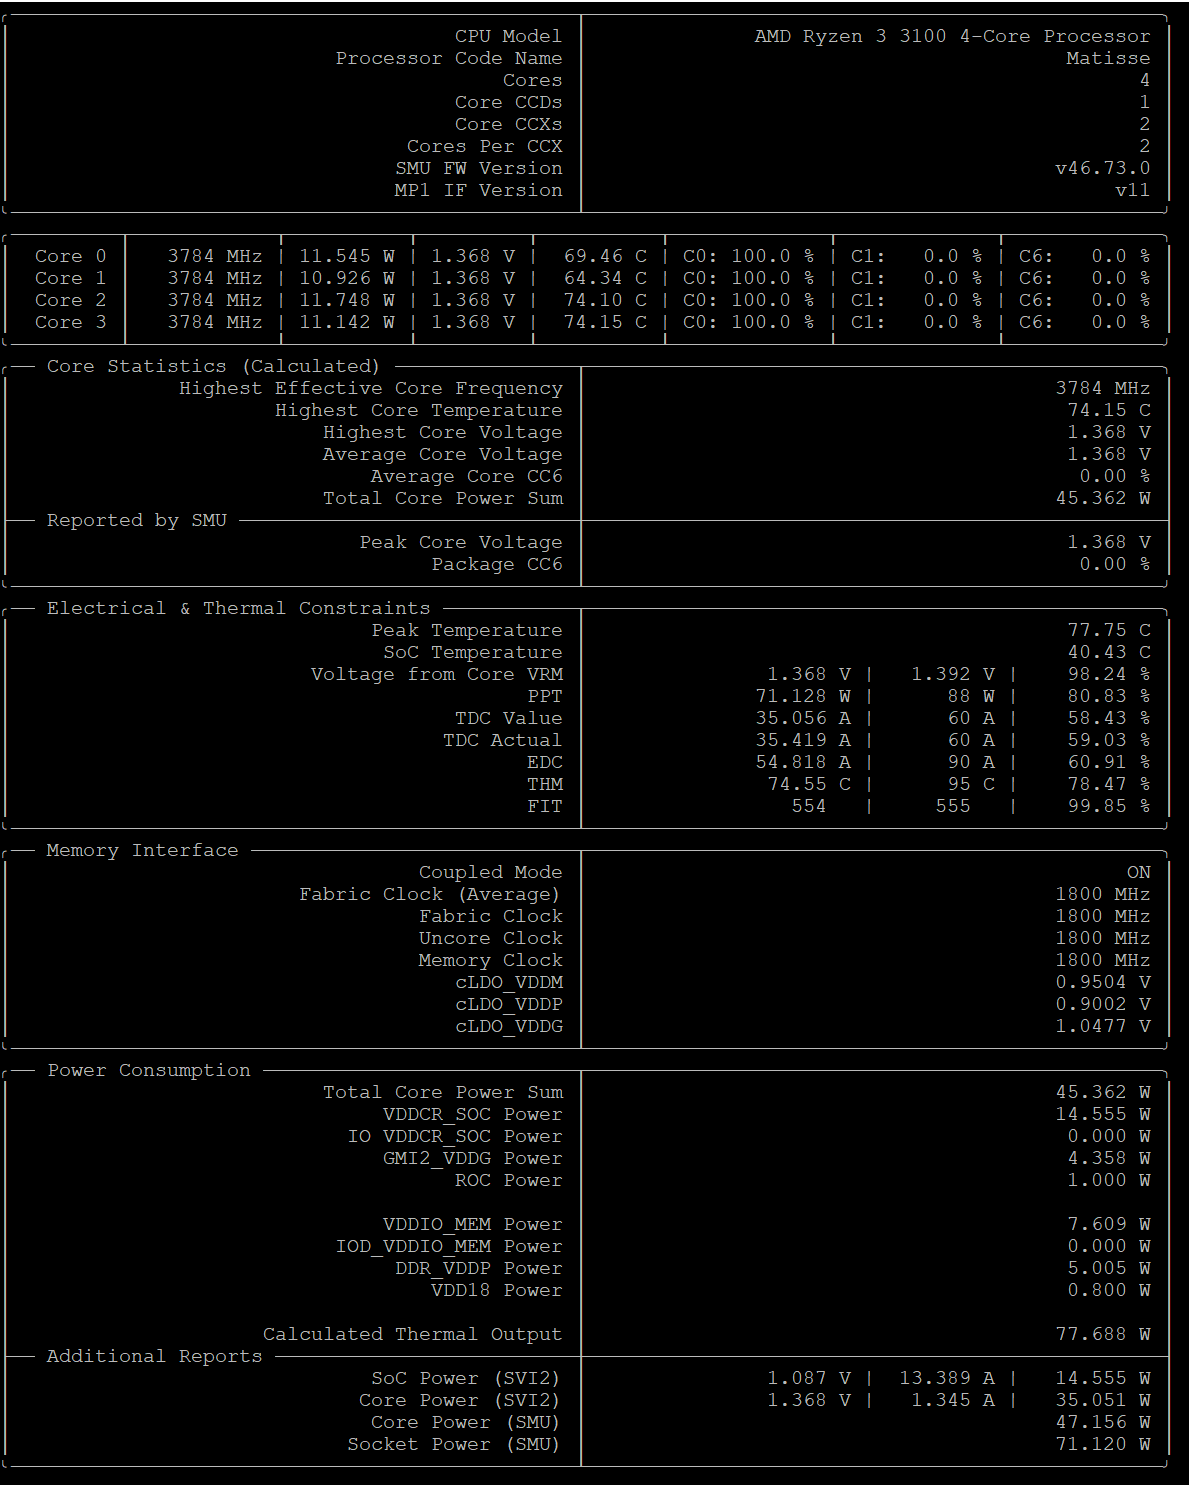Click the Memory Interface heading
The width and height of the screenshot is (1189, 1485).
pos(142,850)
